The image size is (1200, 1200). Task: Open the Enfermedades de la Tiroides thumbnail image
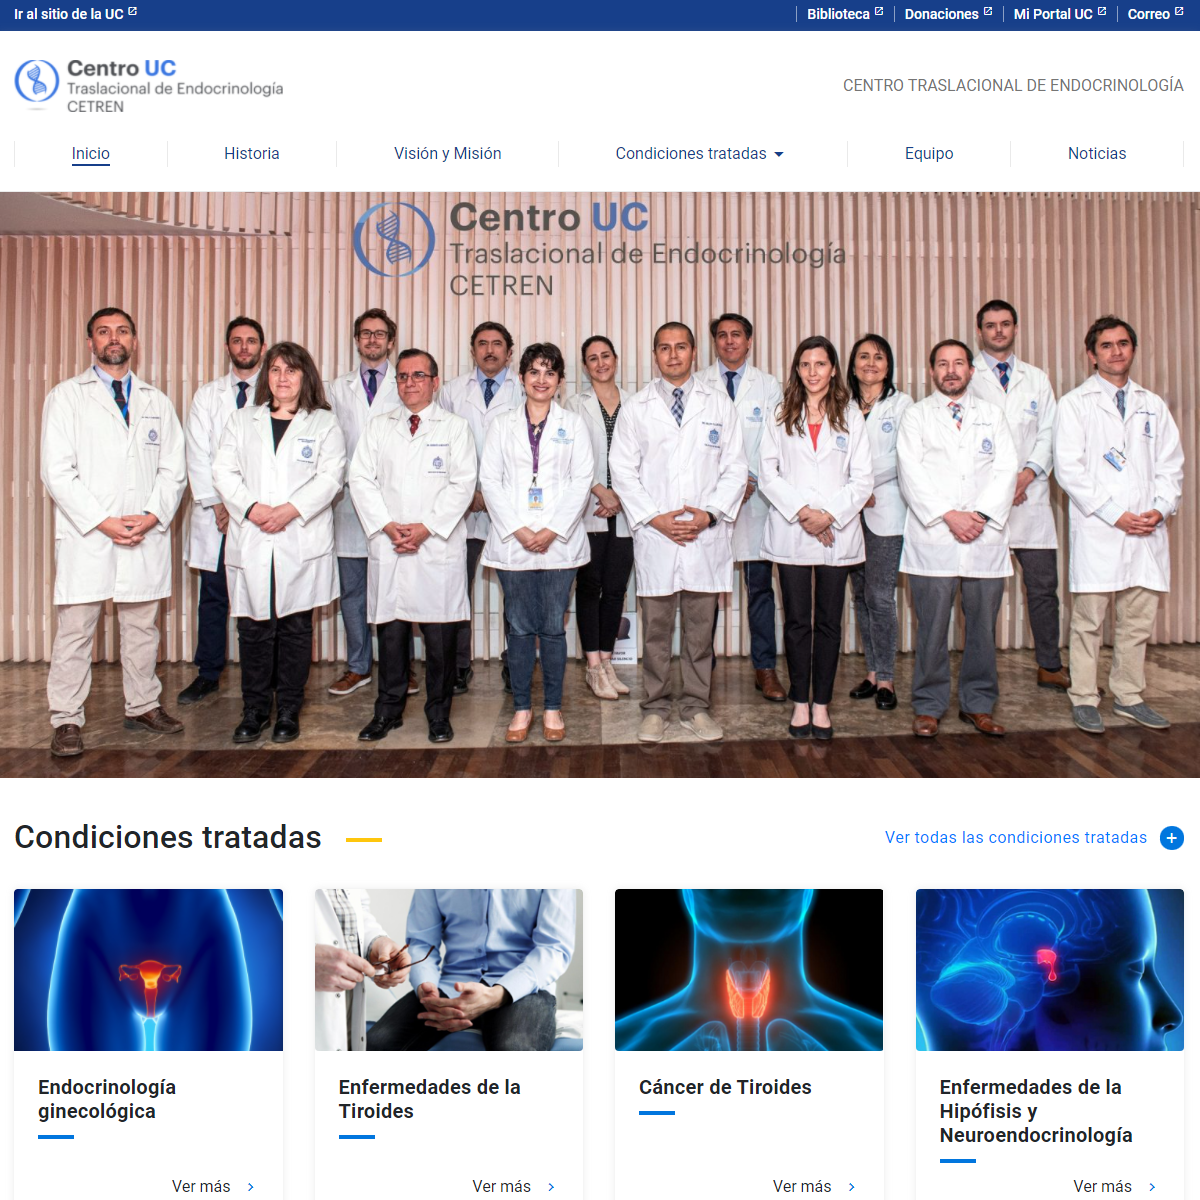[x=449, y=970]
